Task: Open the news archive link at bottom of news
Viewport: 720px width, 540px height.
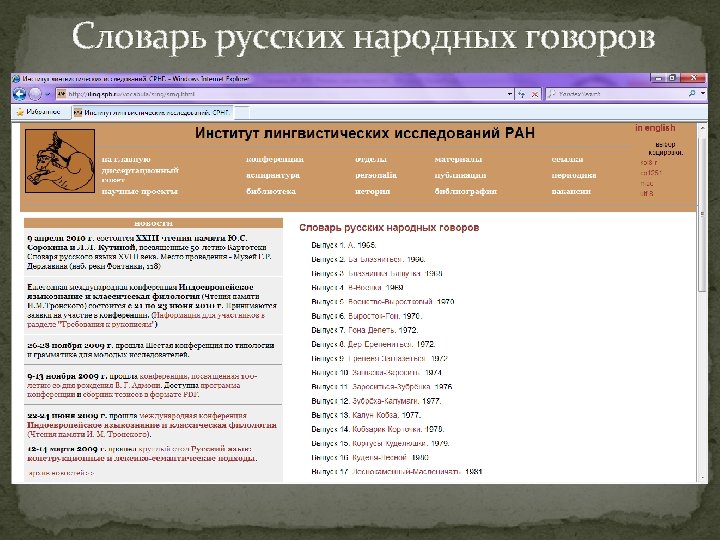Action: (x=61, y=473)
